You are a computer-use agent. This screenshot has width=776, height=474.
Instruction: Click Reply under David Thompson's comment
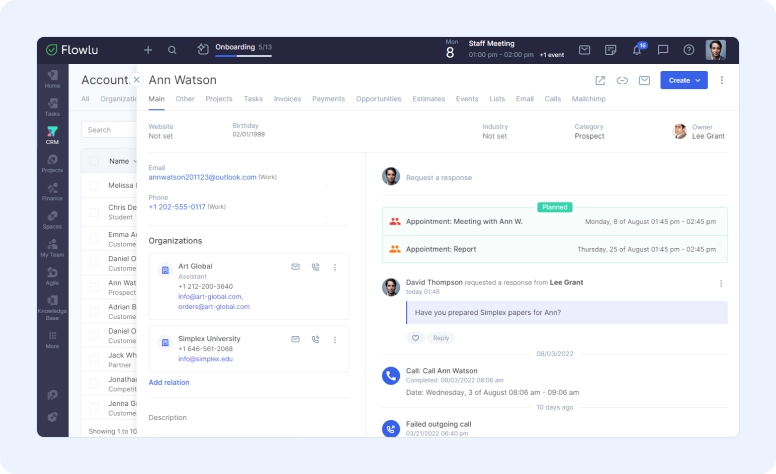pyautogui.click(x=441, y=338)
